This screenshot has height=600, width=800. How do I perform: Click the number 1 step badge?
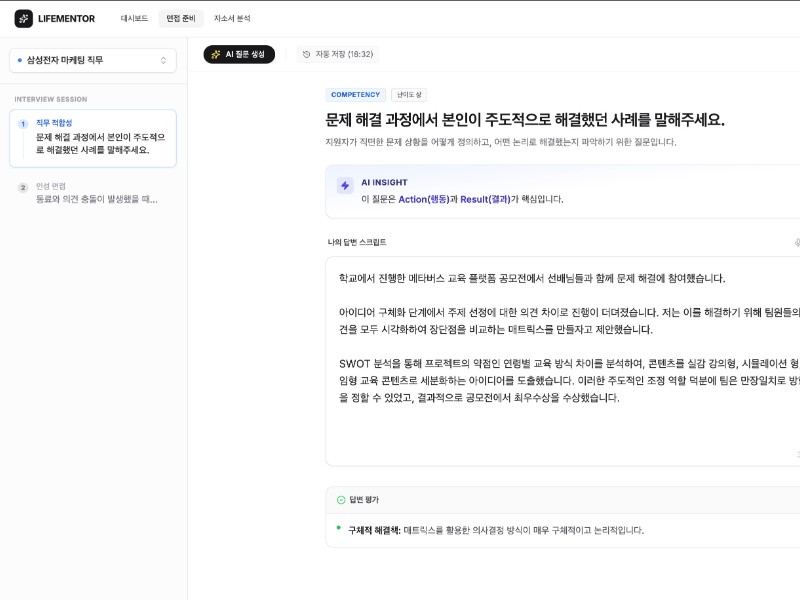pos(23,124)
